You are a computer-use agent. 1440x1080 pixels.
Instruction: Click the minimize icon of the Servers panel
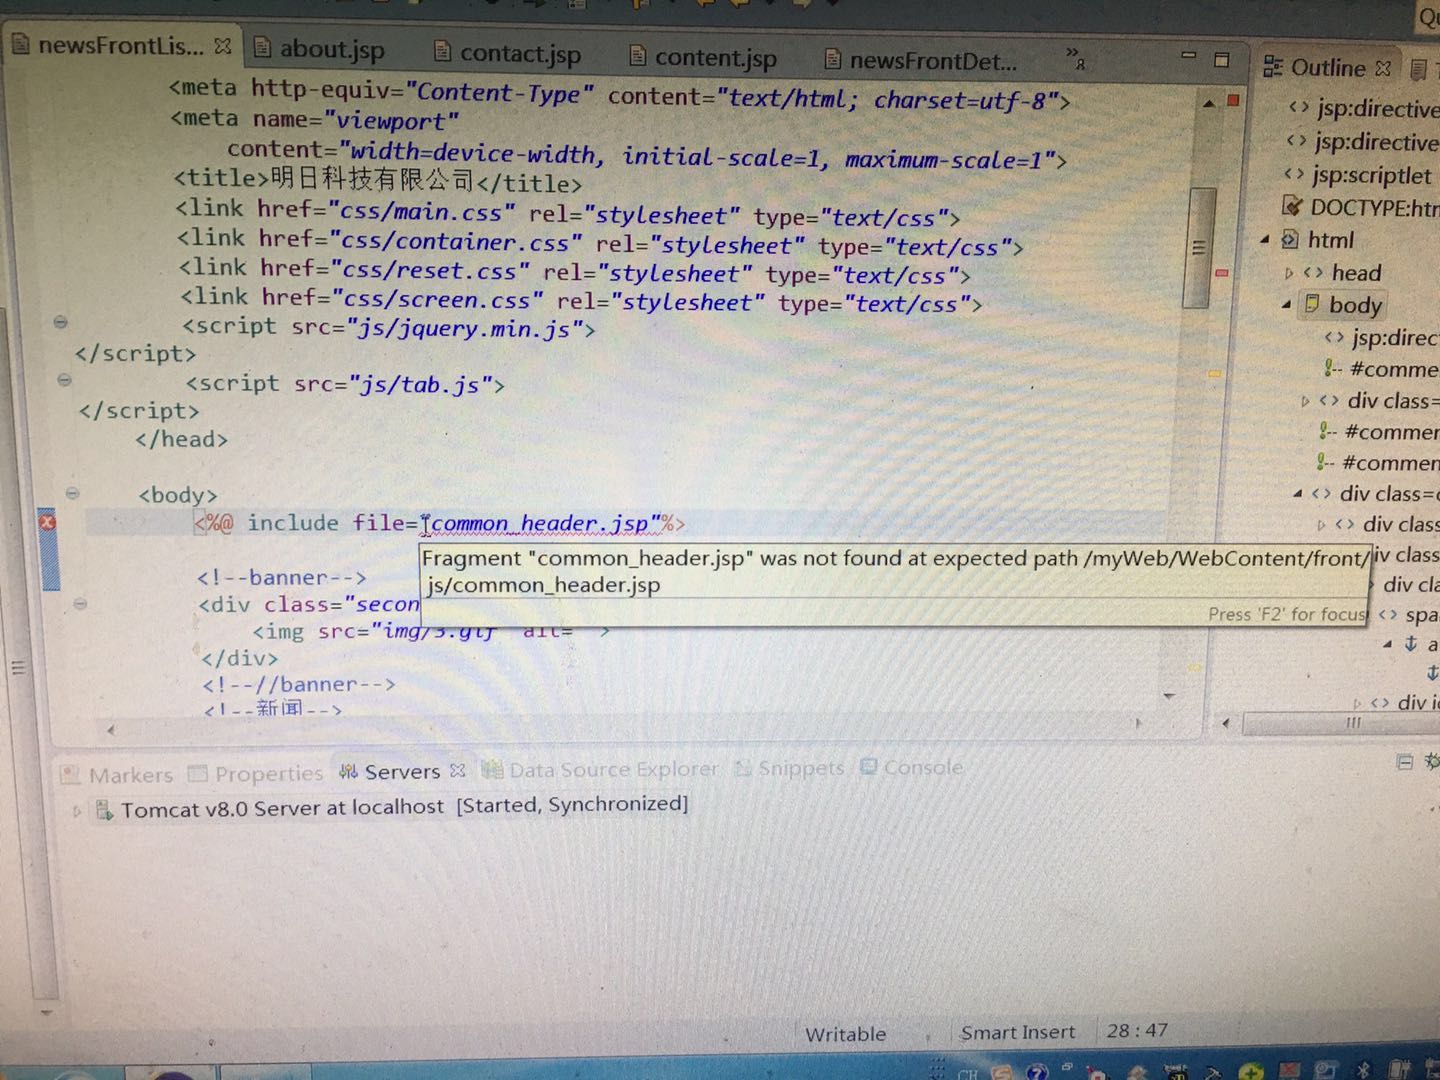coord(1405,762)
